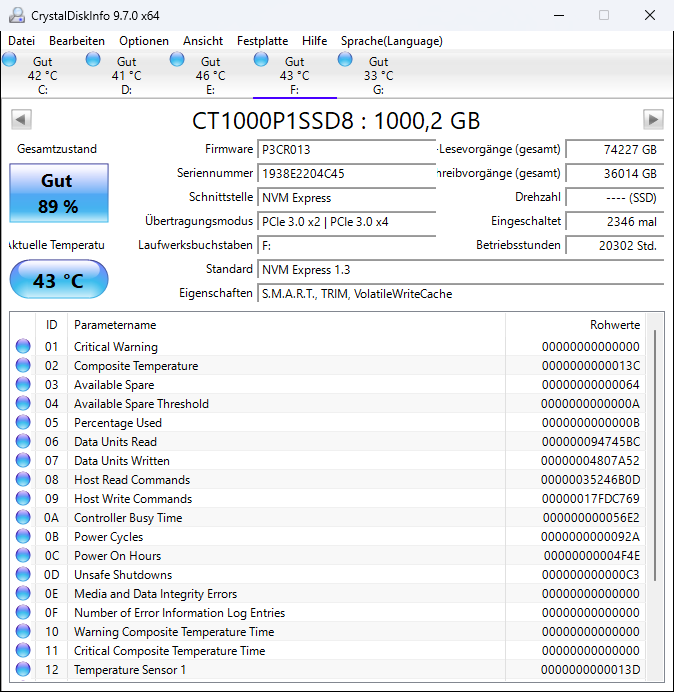Image resolution: width=674 pixels, height=692 pixels.
Task: Click status orb of Media and Data Integrity Errors
Action: tap(23, 593)
